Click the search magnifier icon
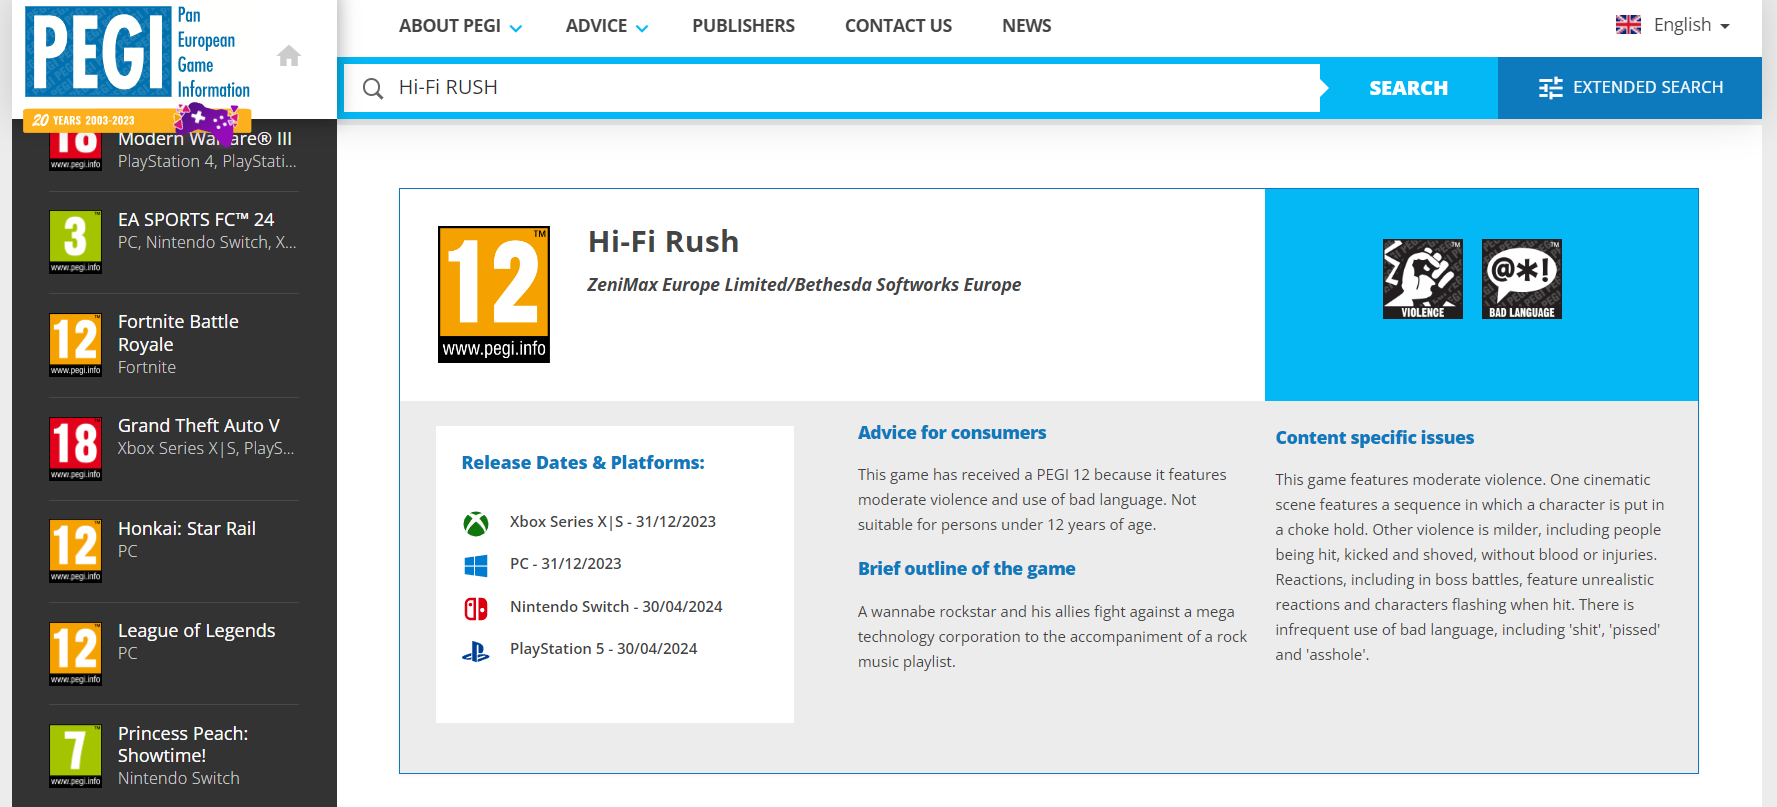This screenshot has width=1777, height=807. pyautogui.click(x=373, y=88)
